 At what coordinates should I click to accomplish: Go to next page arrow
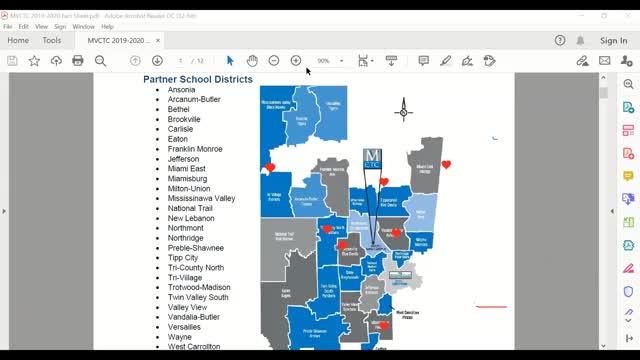pos(157,61)
